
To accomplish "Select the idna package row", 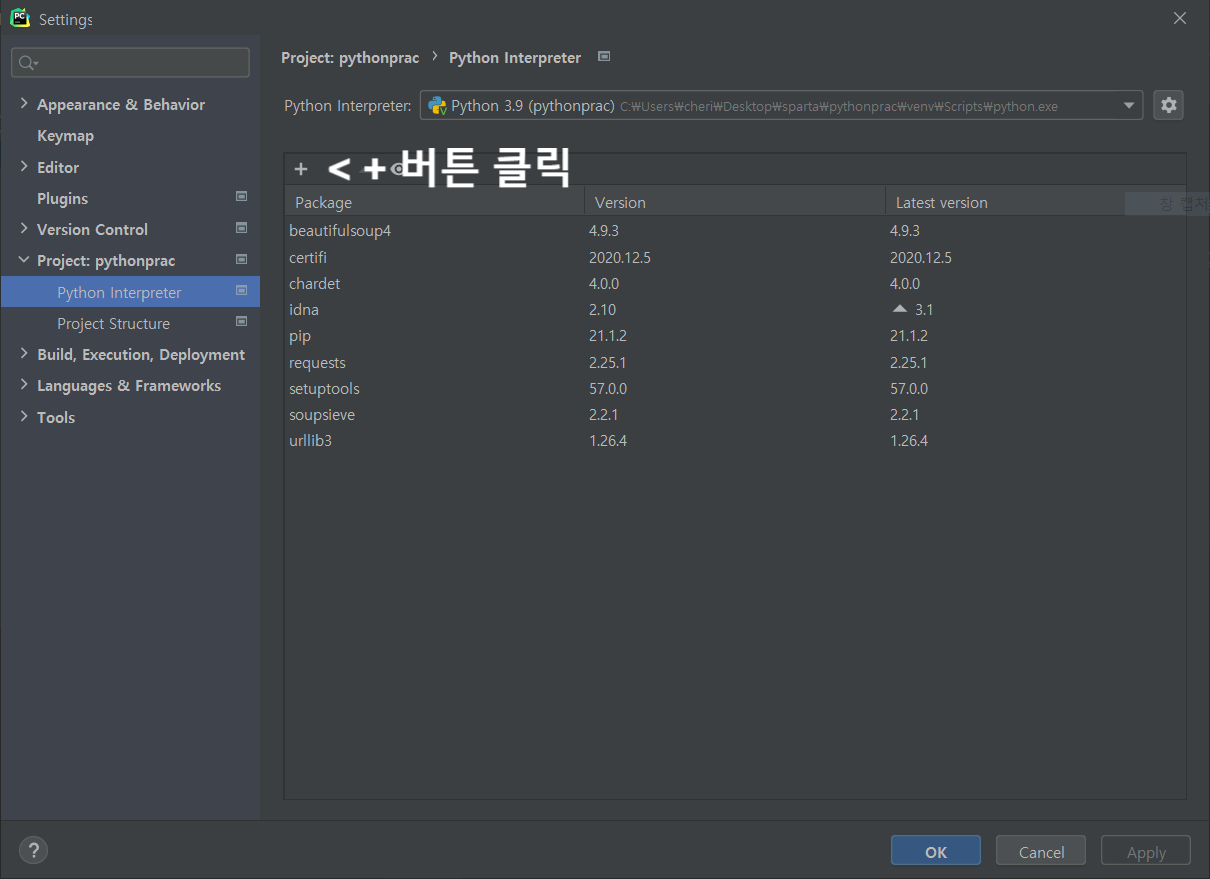I will (735, 309).
